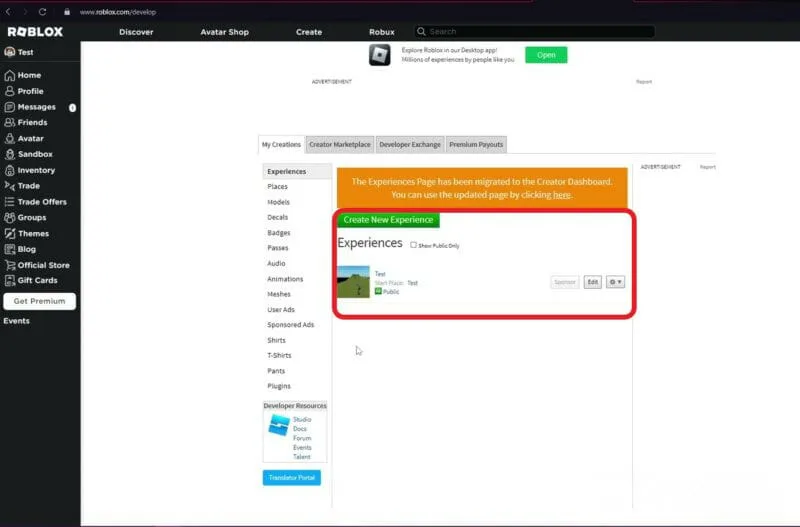Click the Test experience thumbnail
The width and height of the screenshot is (800, 527).
coord(353,282)
